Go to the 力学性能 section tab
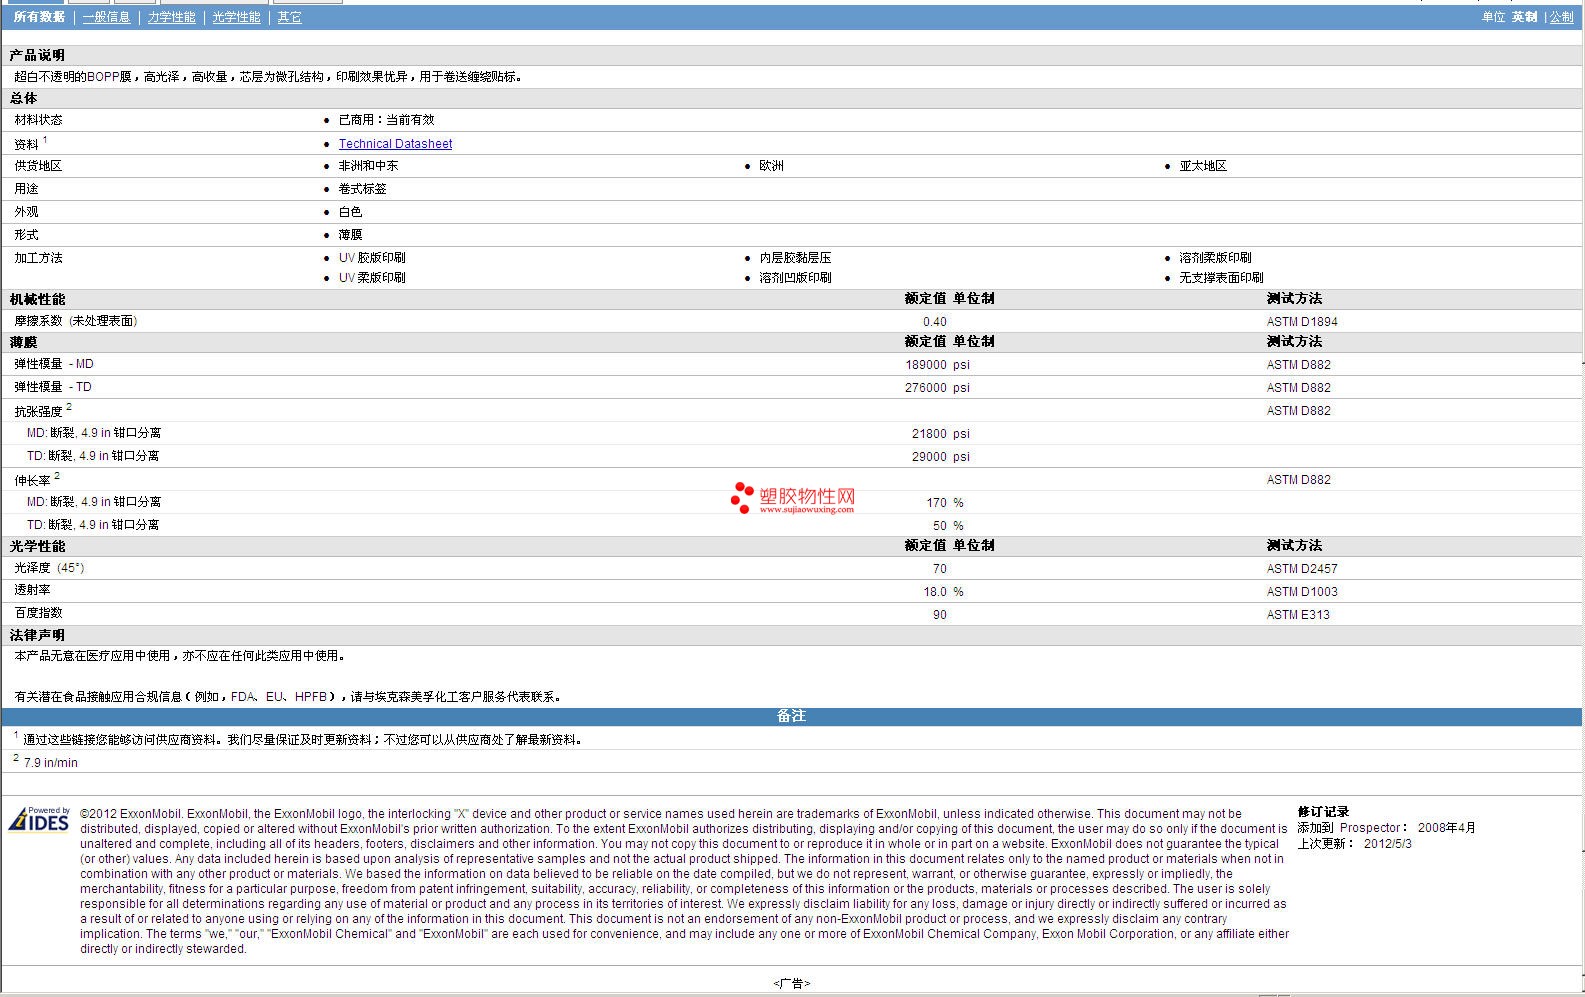The height and width of the screenshot is (997, 1585). click(x=171, y=17)
